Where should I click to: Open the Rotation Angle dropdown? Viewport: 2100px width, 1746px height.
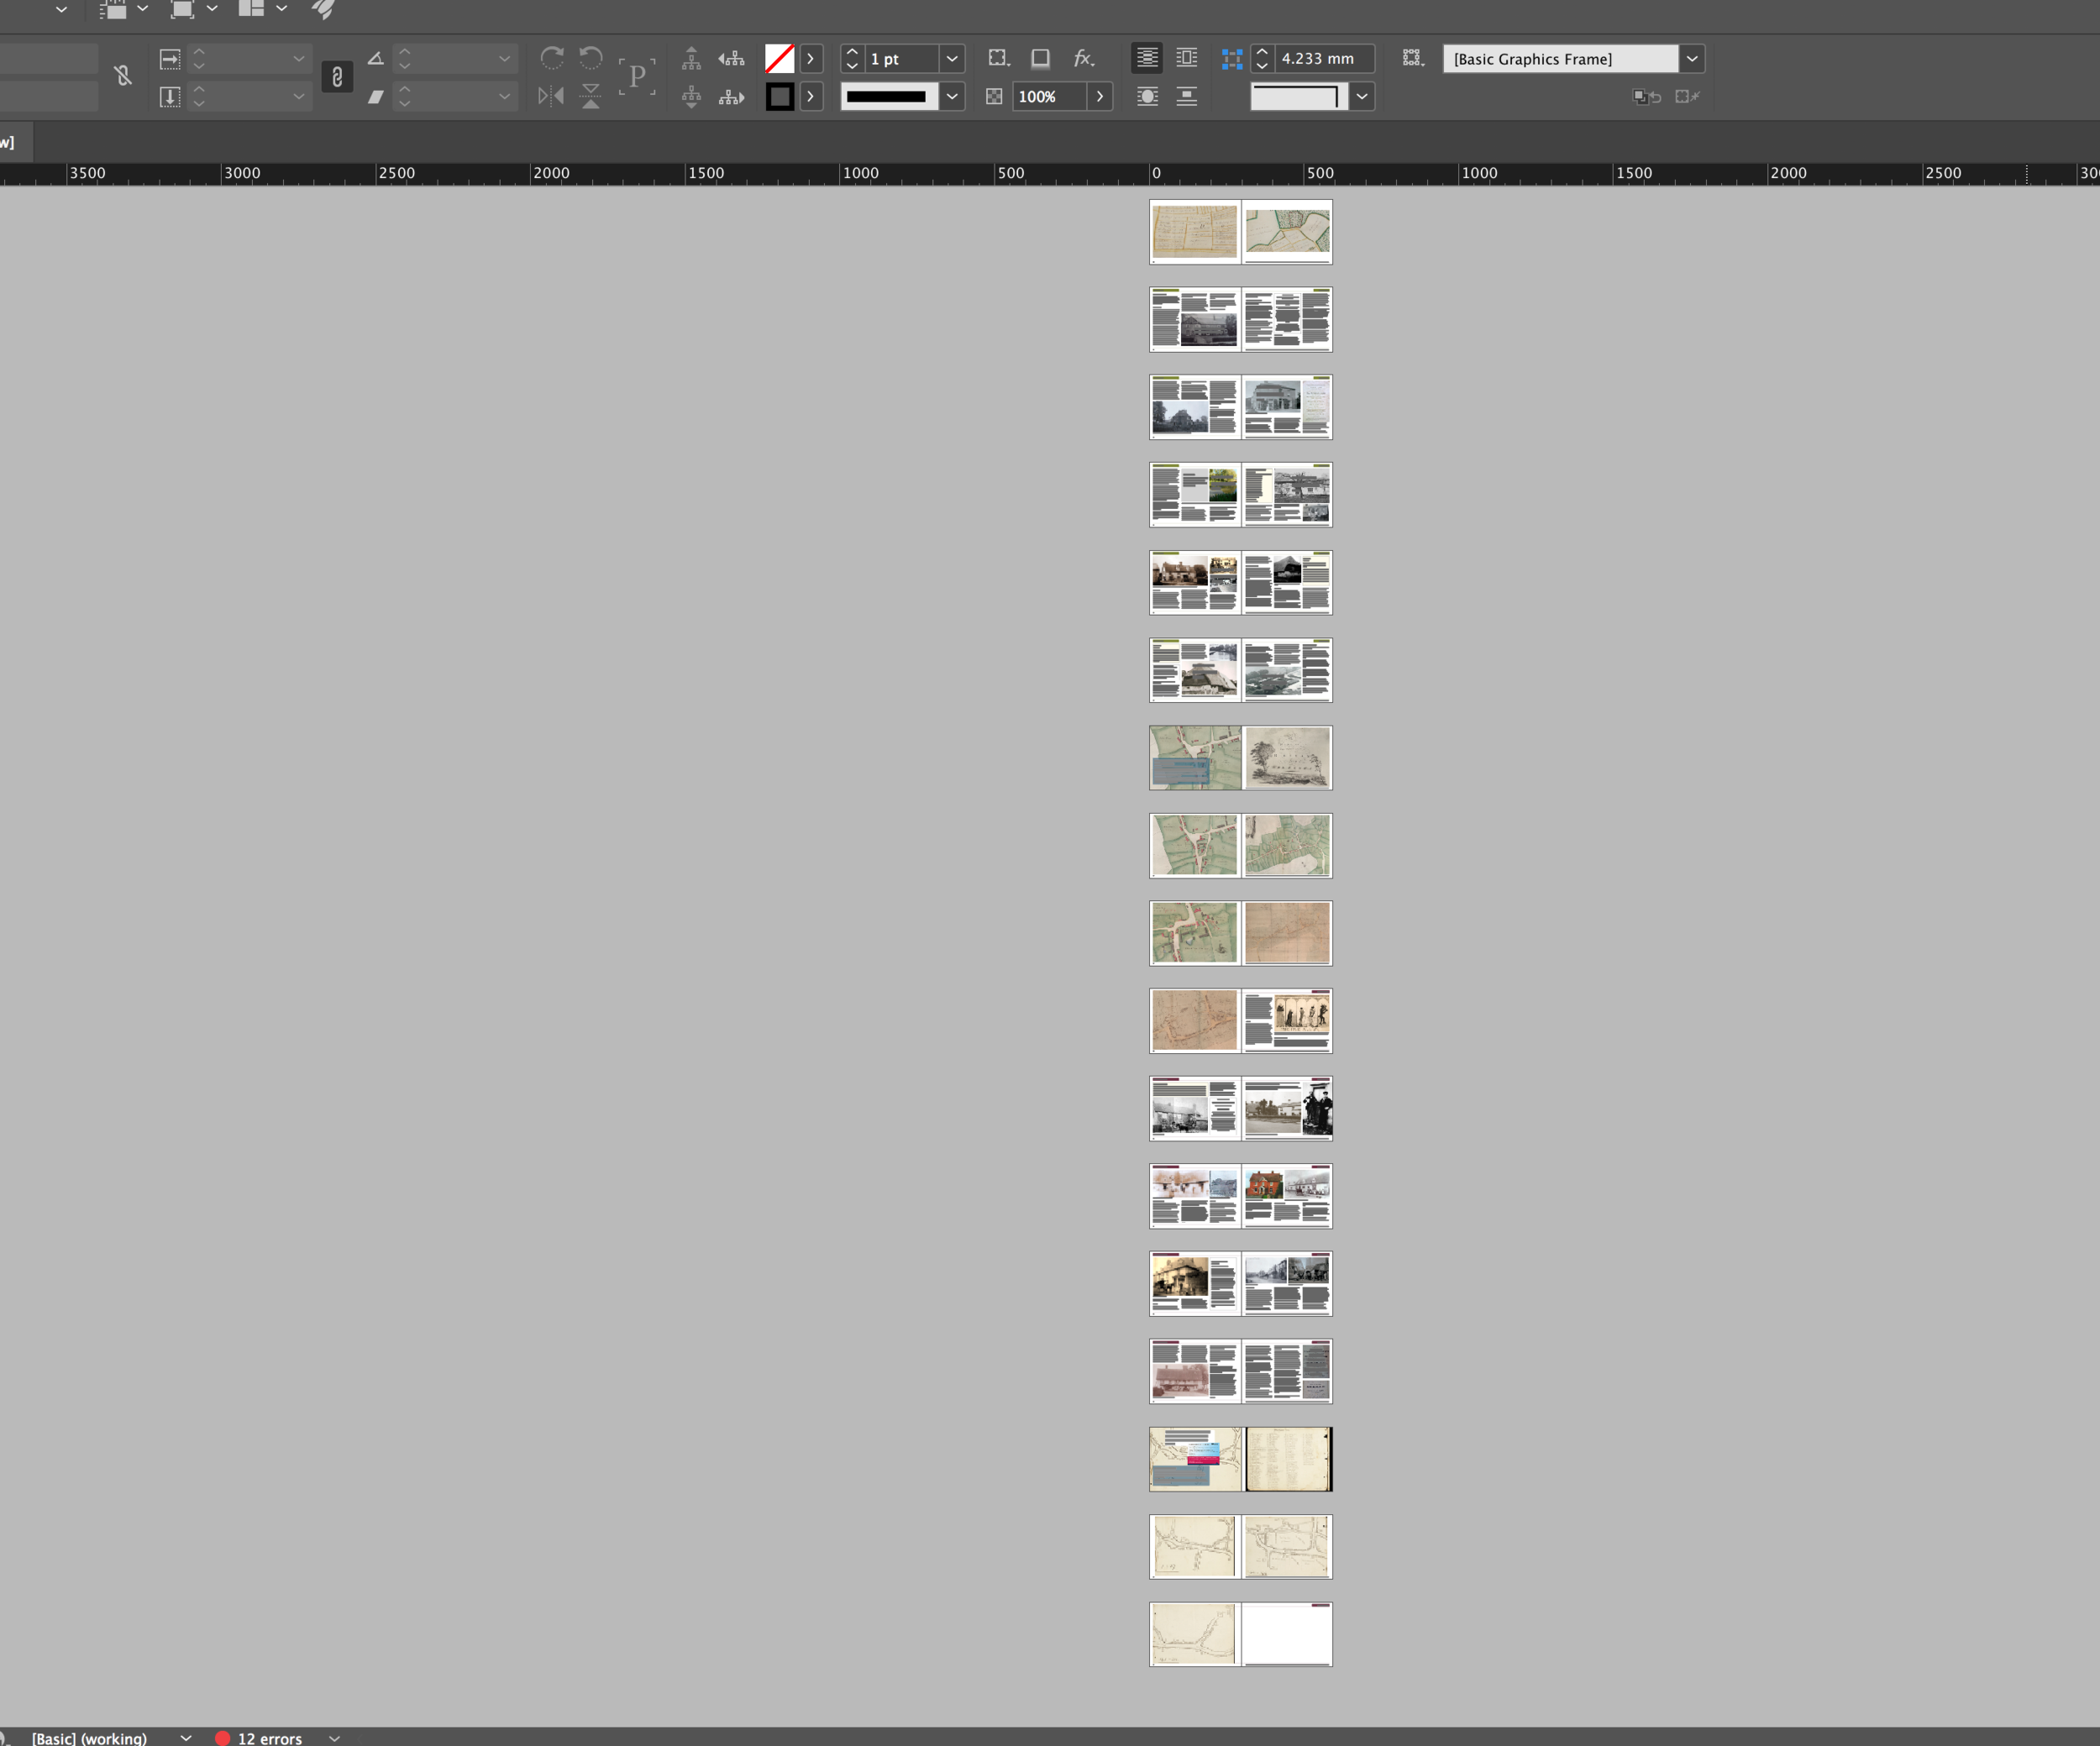pyautogui.click(x=504, y=59)
